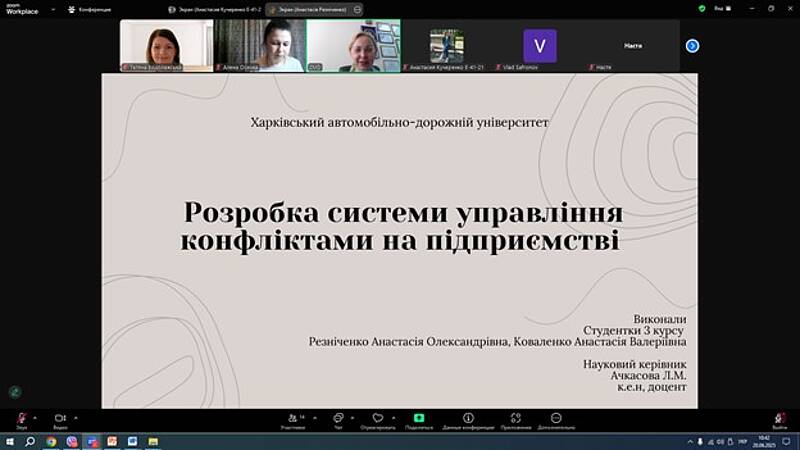Open the View layout button

(x=722, y=9)
